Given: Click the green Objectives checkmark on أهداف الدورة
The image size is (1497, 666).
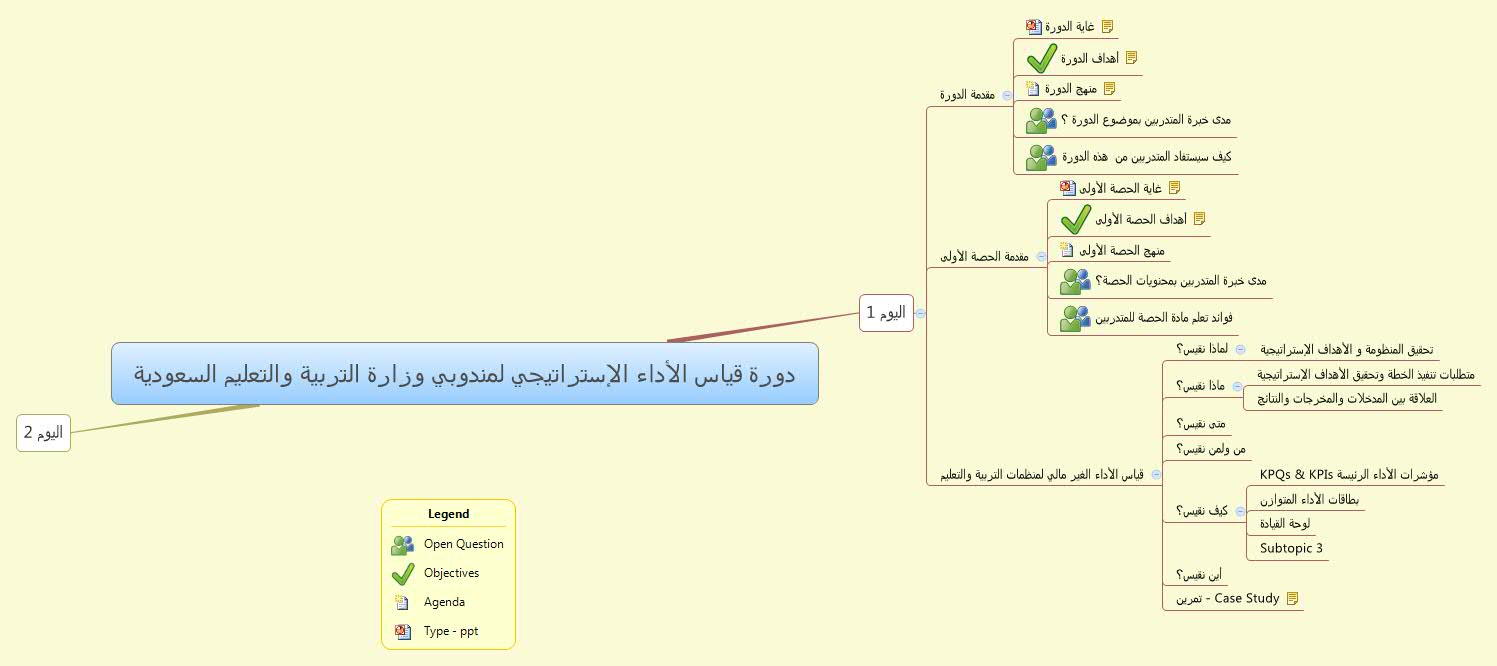Looking at the screenshot, I should click(x=1041, y=58).
